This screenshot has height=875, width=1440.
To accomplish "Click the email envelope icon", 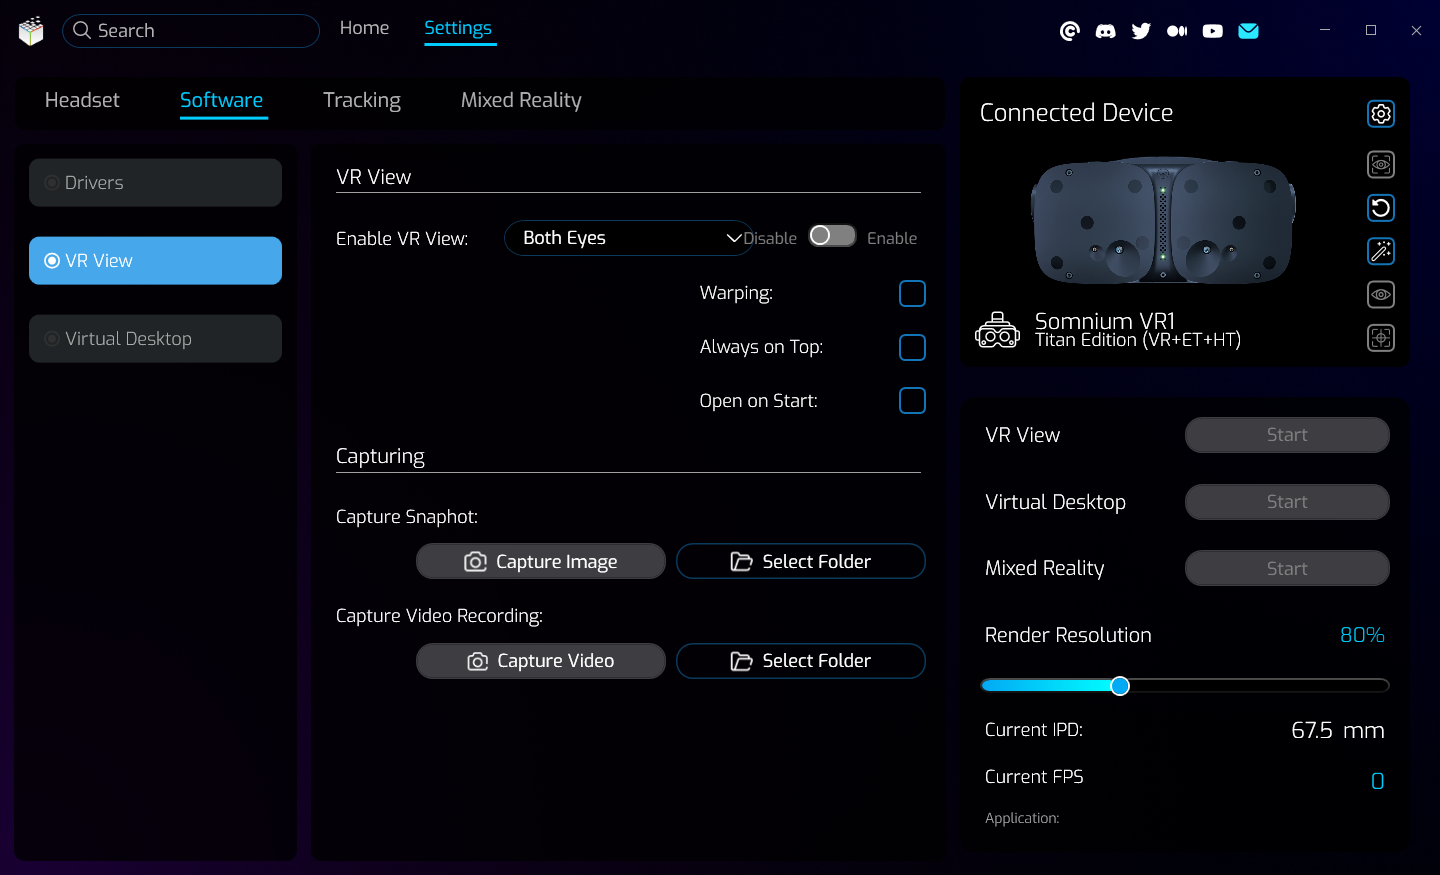I will pos(1248,31).
